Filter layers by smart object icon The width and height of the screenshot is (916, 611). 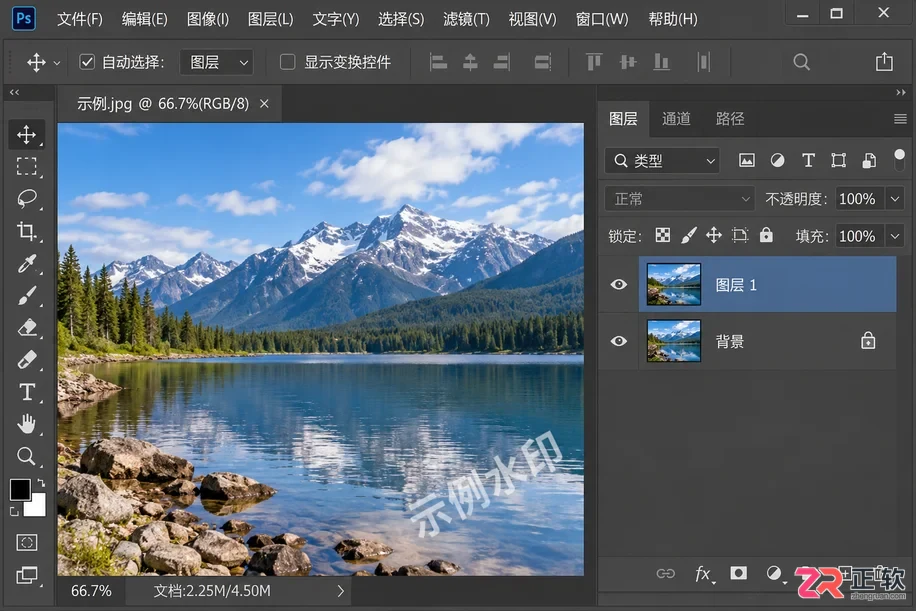869,160
